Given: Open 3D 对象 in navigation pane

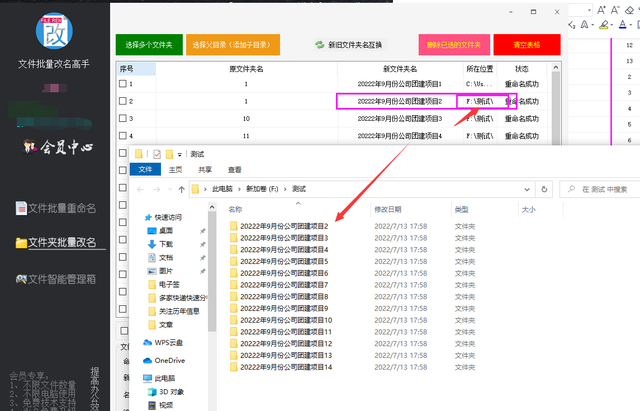Looking at the screenshot, I should 166,392.
